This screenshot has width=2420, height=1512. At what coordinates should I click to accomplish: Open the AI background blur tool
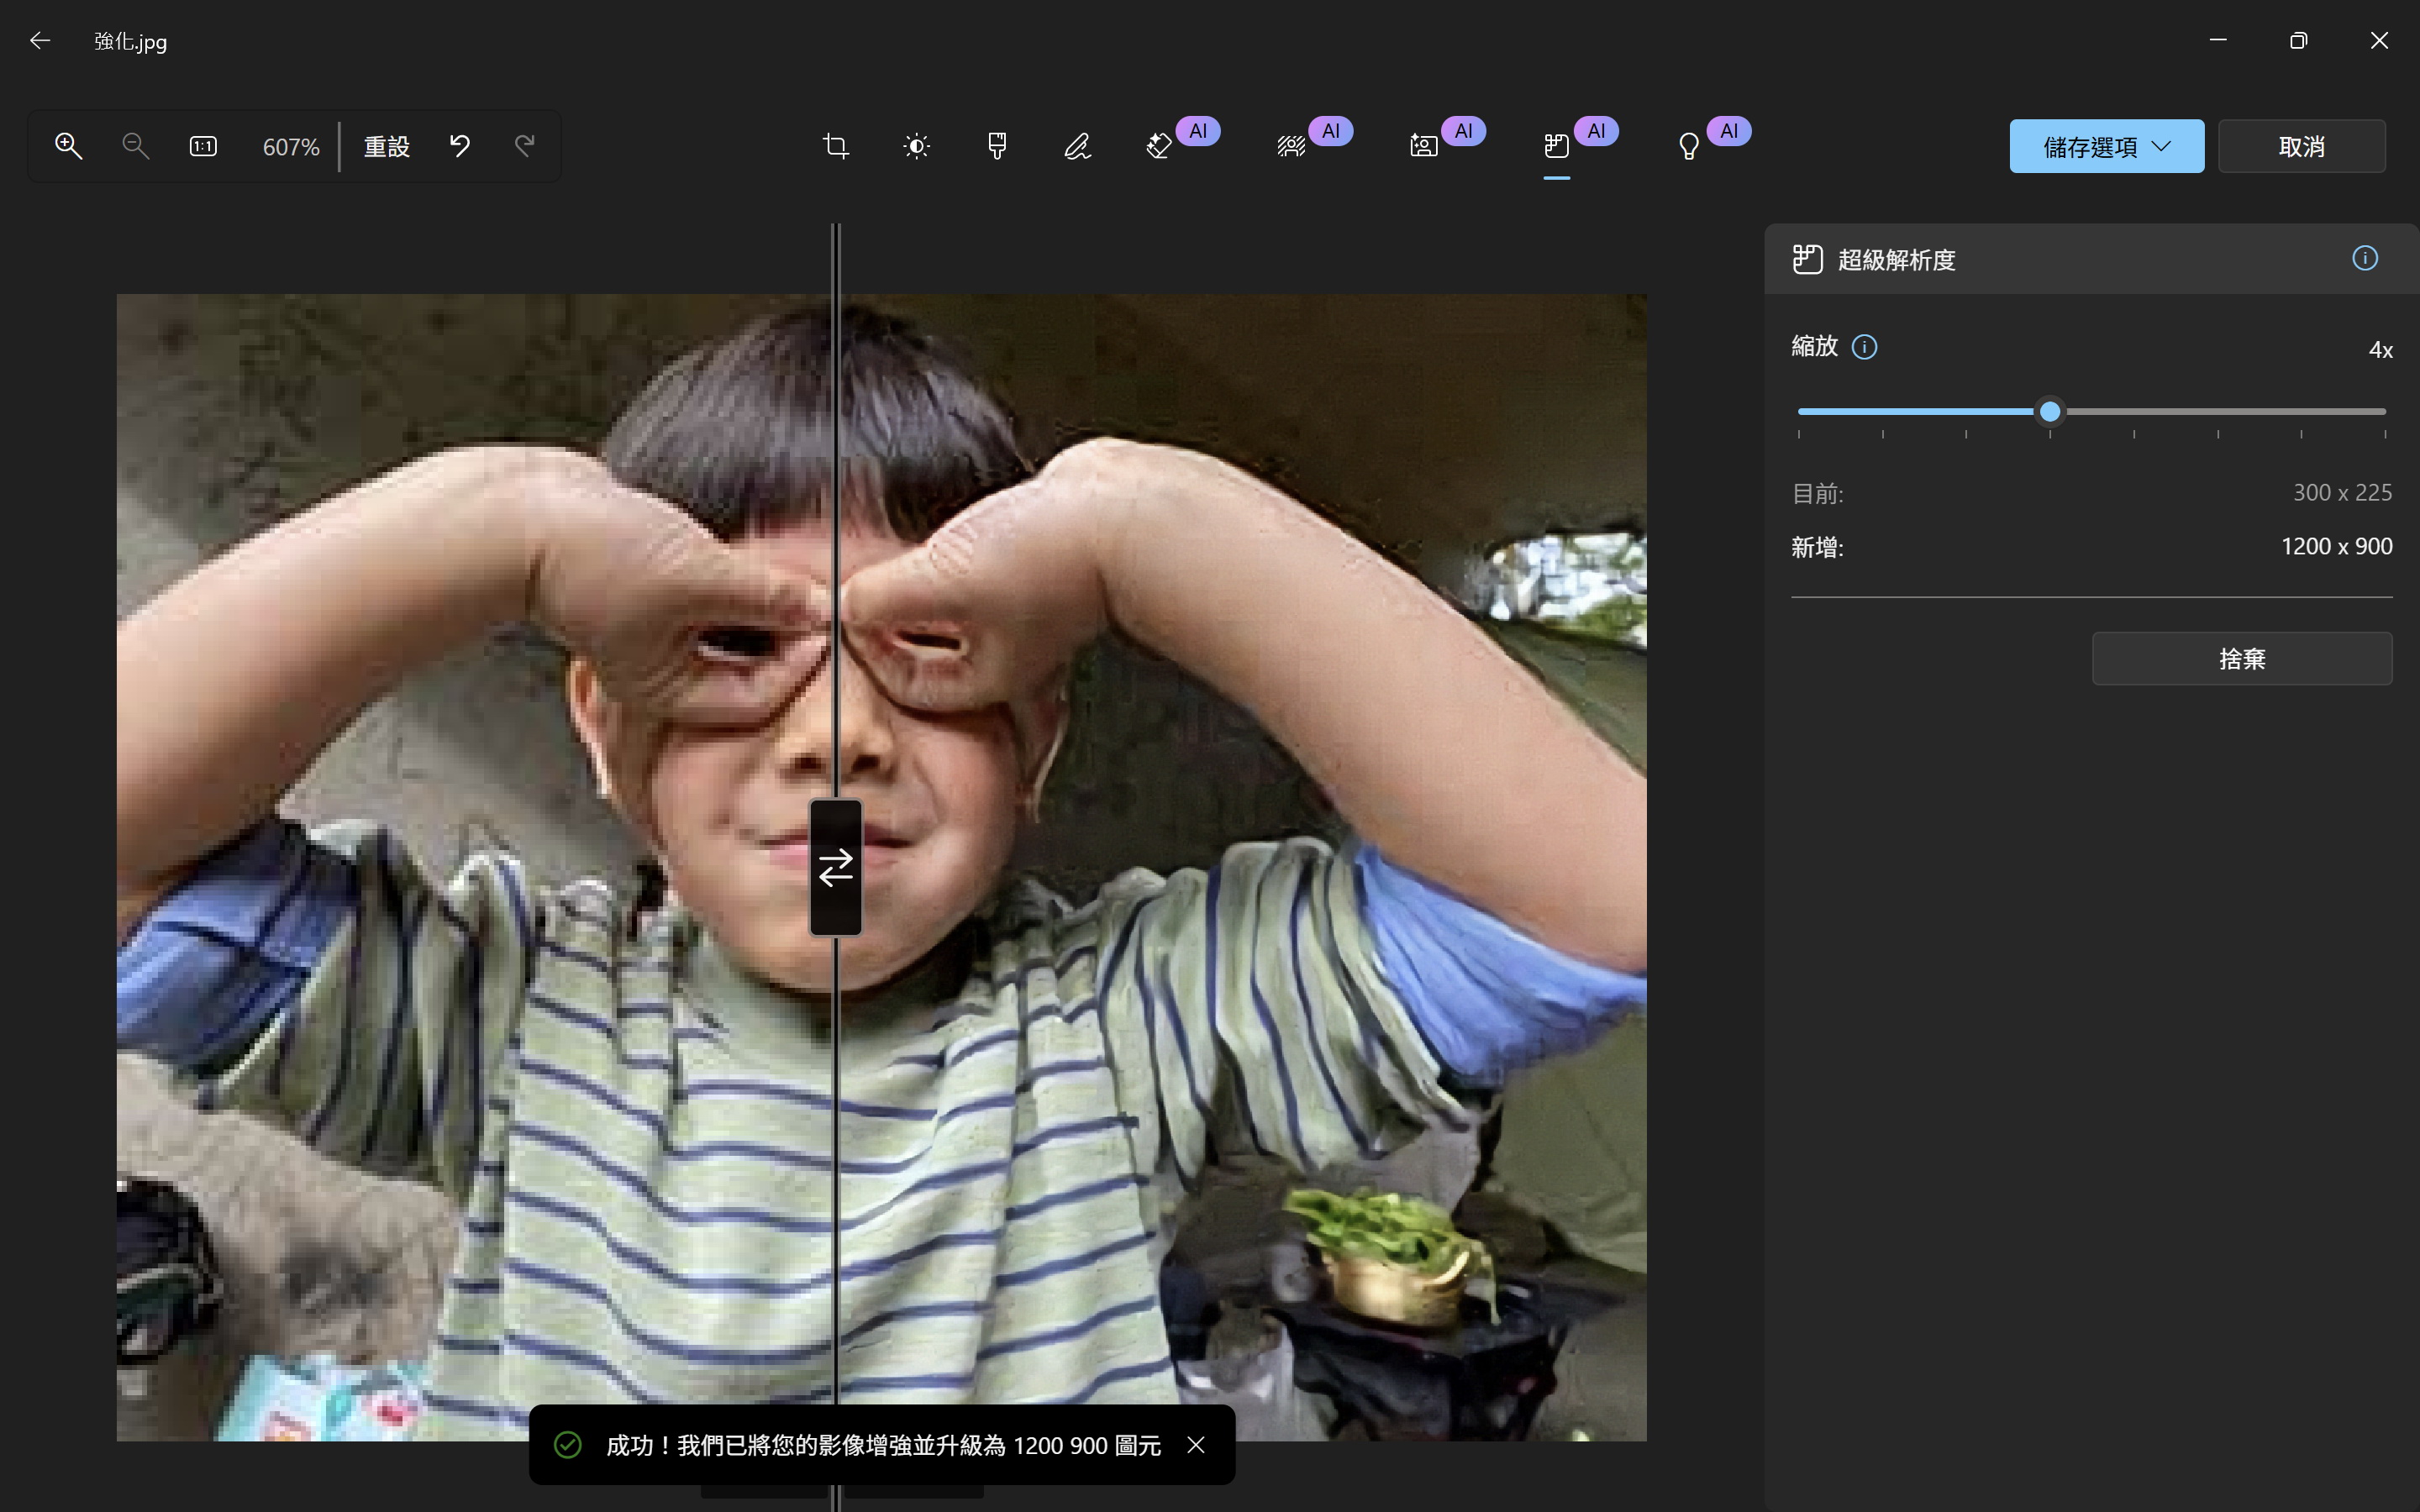[x=1291, y=146]
